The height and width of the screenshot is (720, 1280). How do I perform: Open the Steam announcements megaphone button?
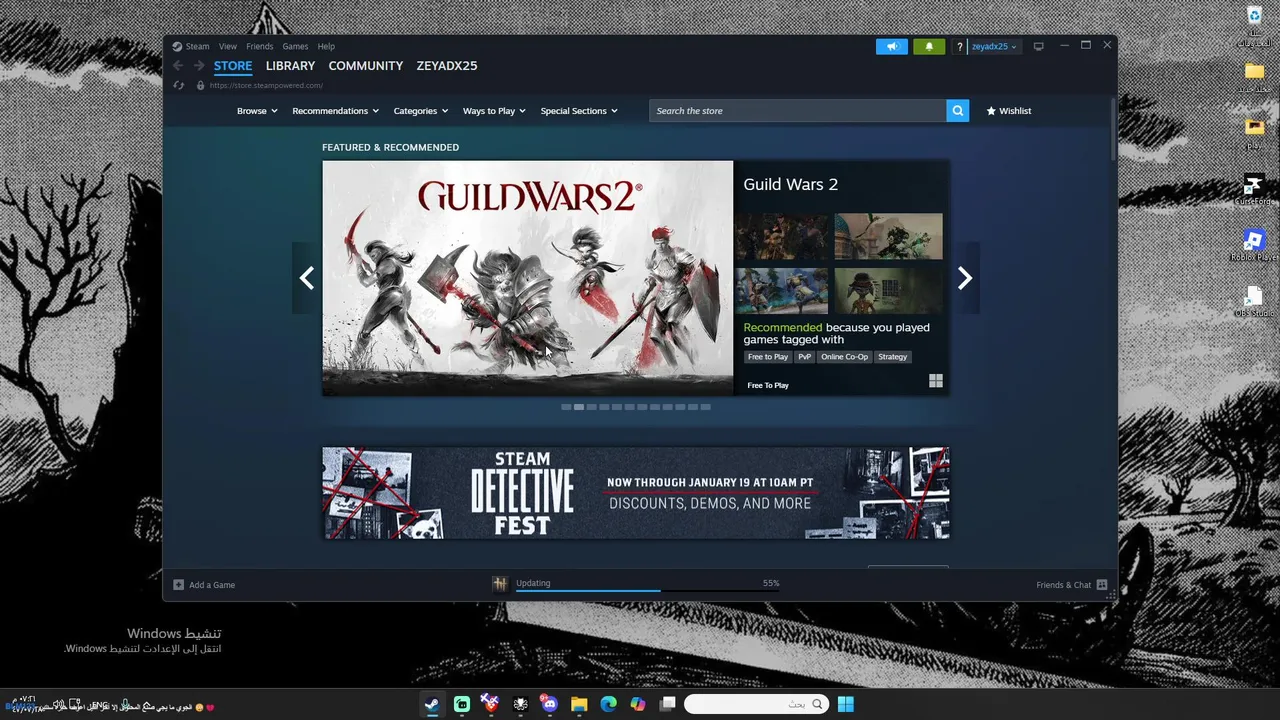(x=891, y=46)
